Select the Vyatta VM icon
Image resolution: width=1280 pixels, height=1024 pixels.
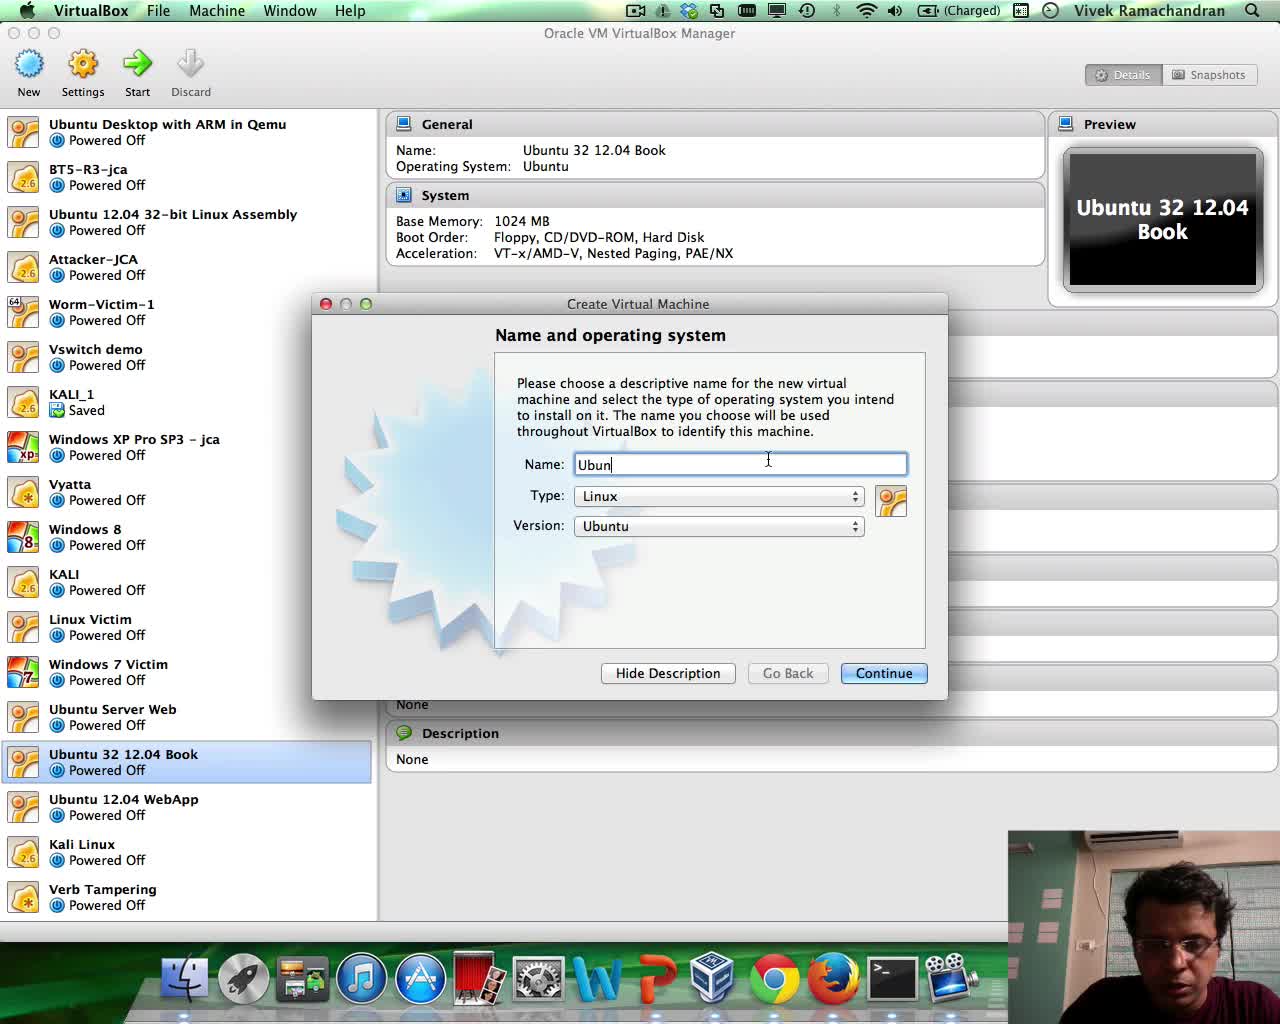tap(23, 492)
